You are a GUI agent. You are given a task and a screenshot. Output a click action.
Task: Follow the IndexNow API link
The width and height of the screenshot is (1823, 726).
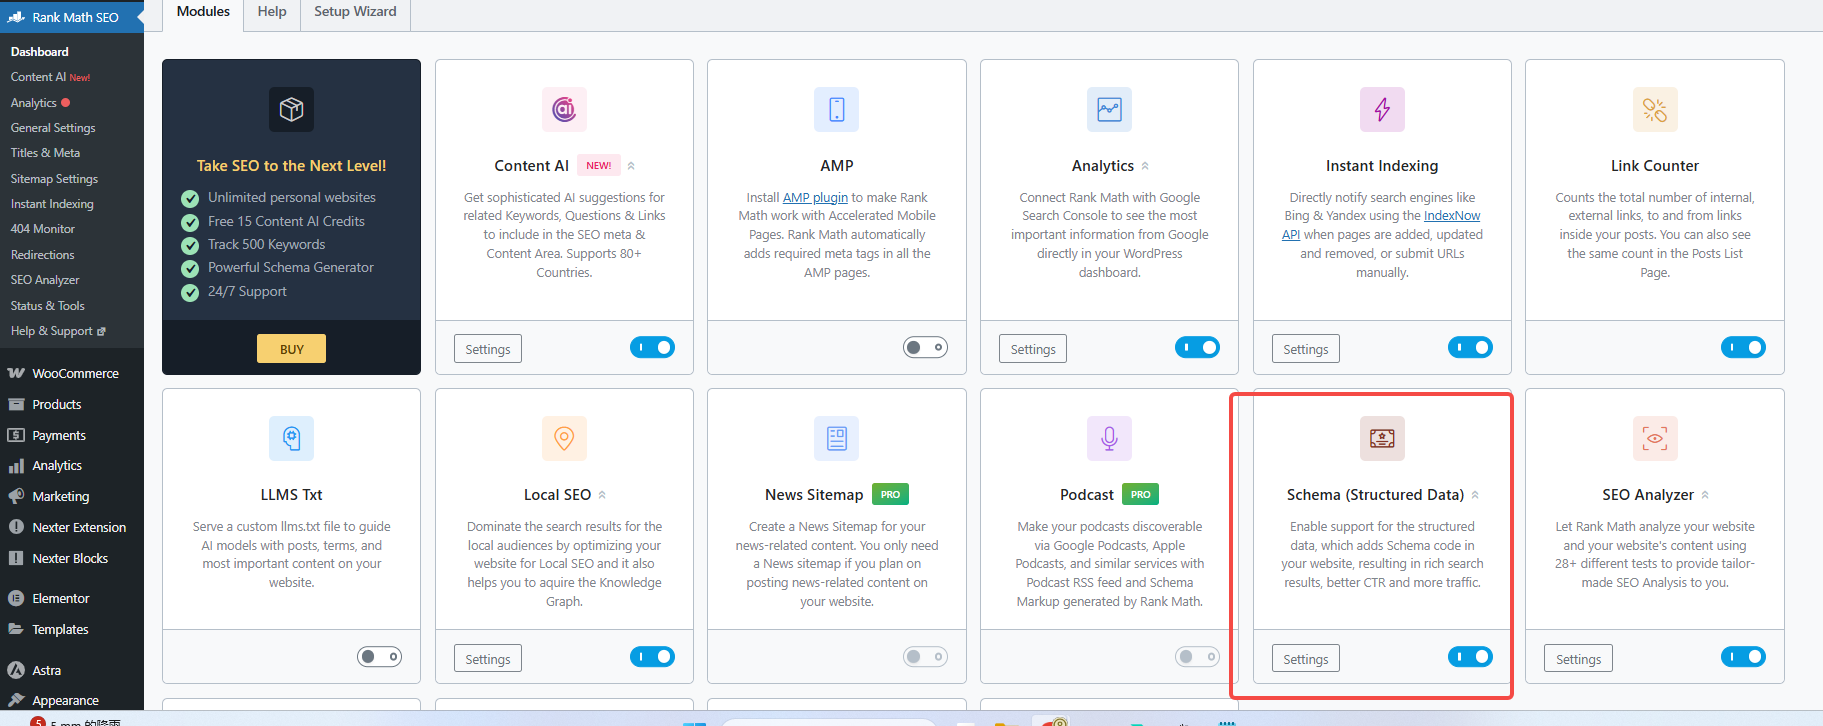tap(1452, 216)
